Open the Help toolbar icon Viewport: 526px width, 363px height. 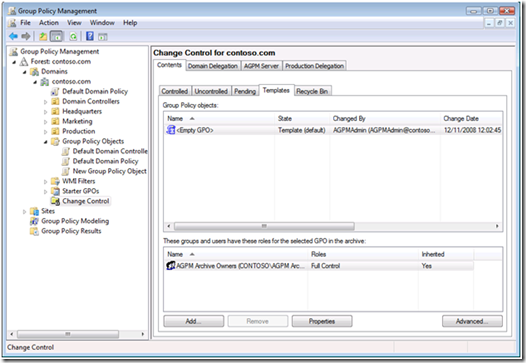tap(90, 36)
